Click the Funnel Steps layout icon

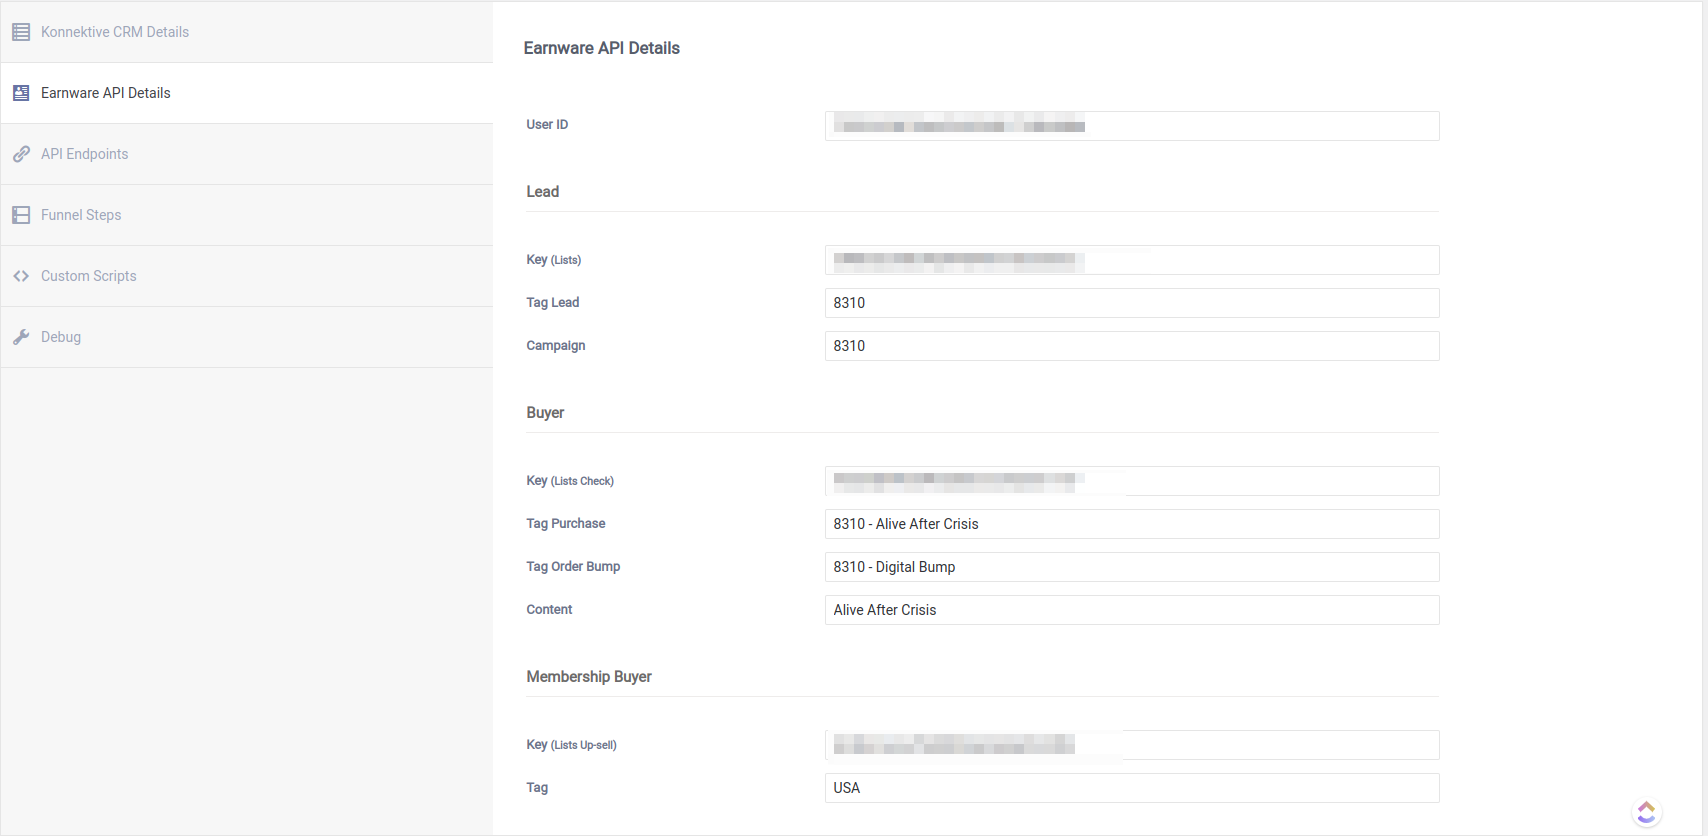click(21, 215)
